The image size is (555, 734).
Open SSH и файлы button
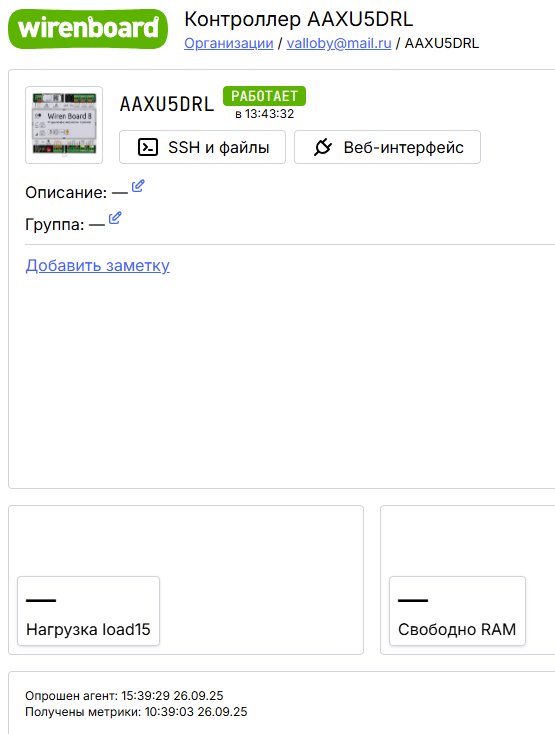click(202, 147)
